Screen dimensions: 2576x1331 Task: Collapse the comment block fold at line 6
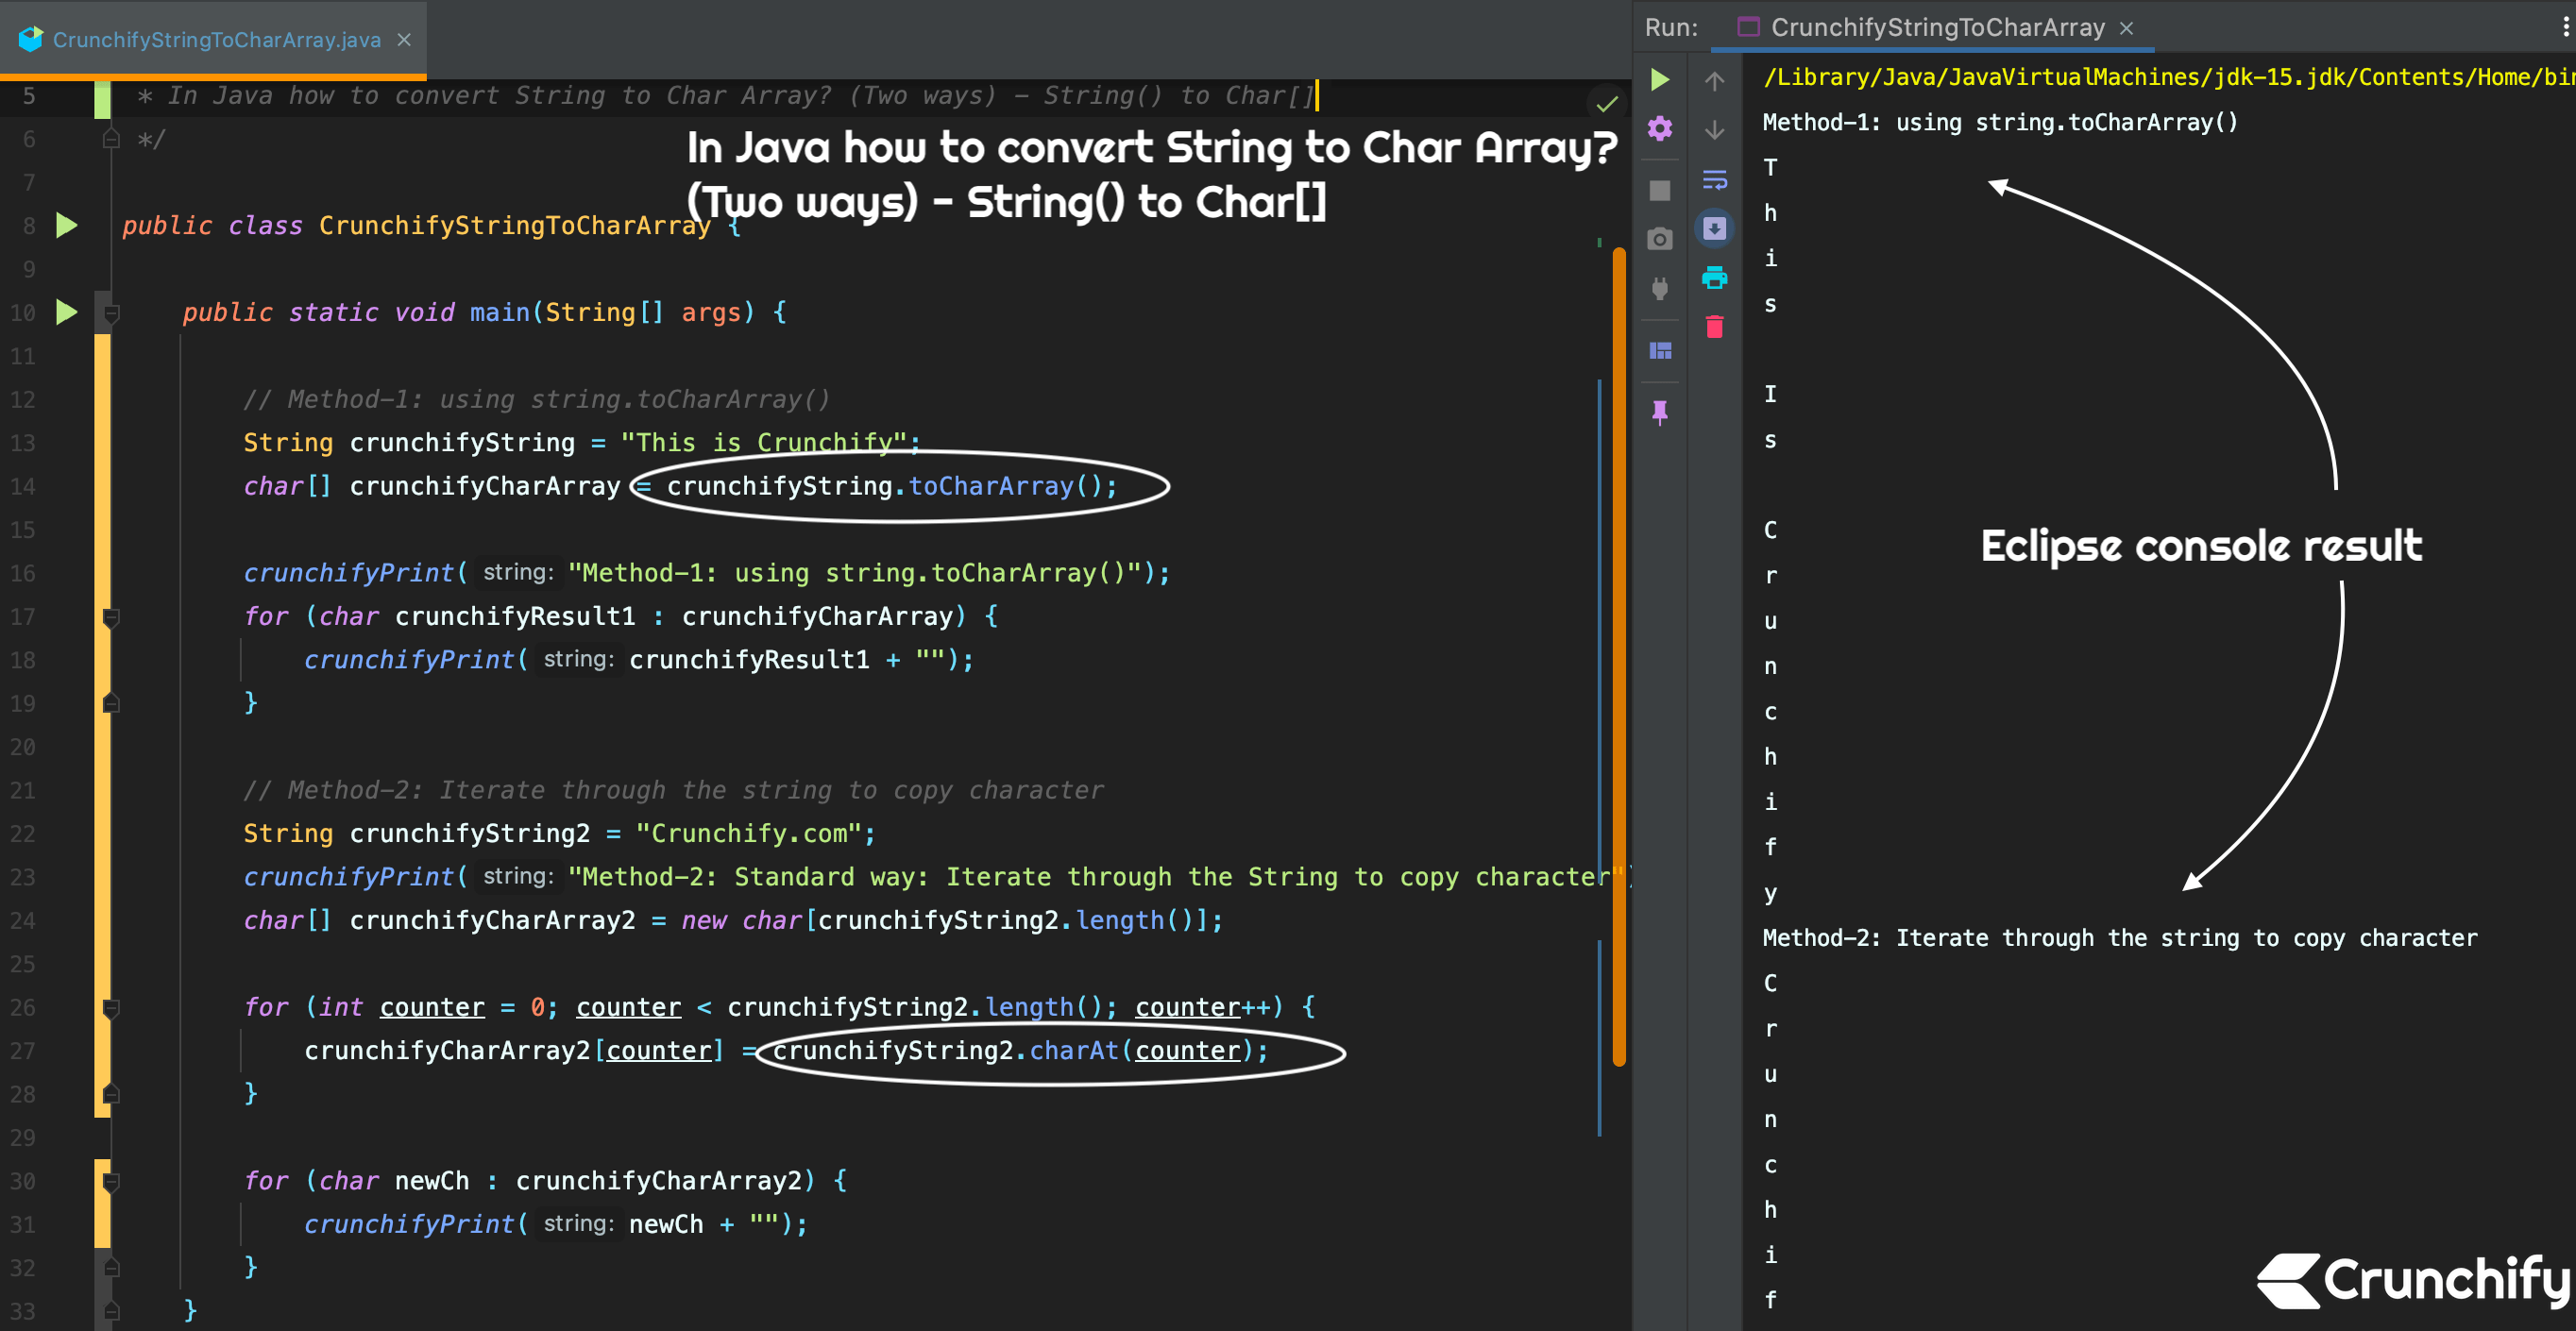112,138
